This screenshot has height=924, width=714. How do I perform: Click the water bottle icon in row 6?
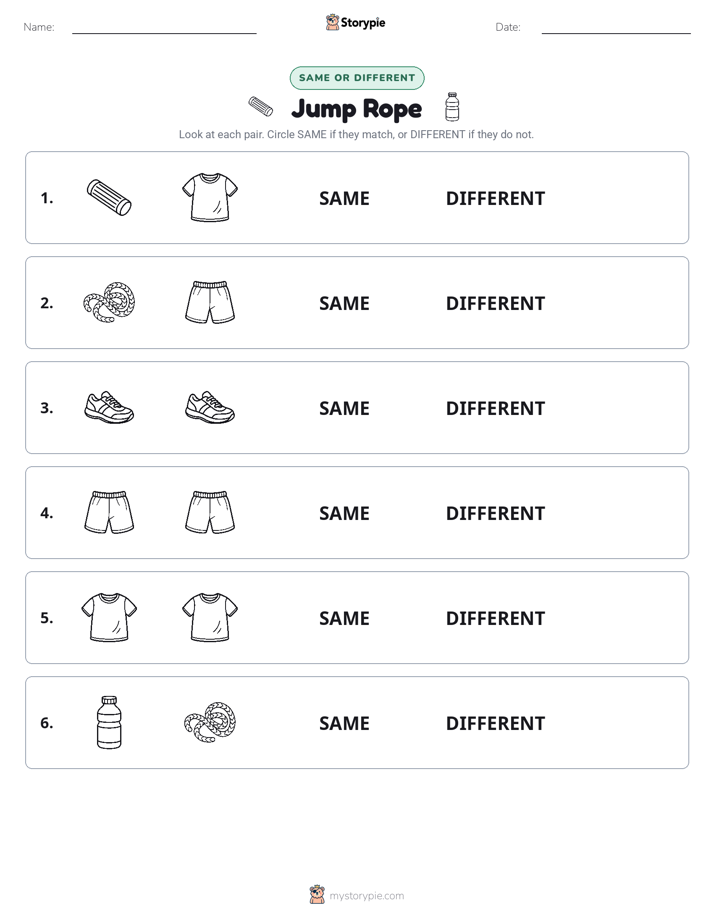click(x=109, y=722)
